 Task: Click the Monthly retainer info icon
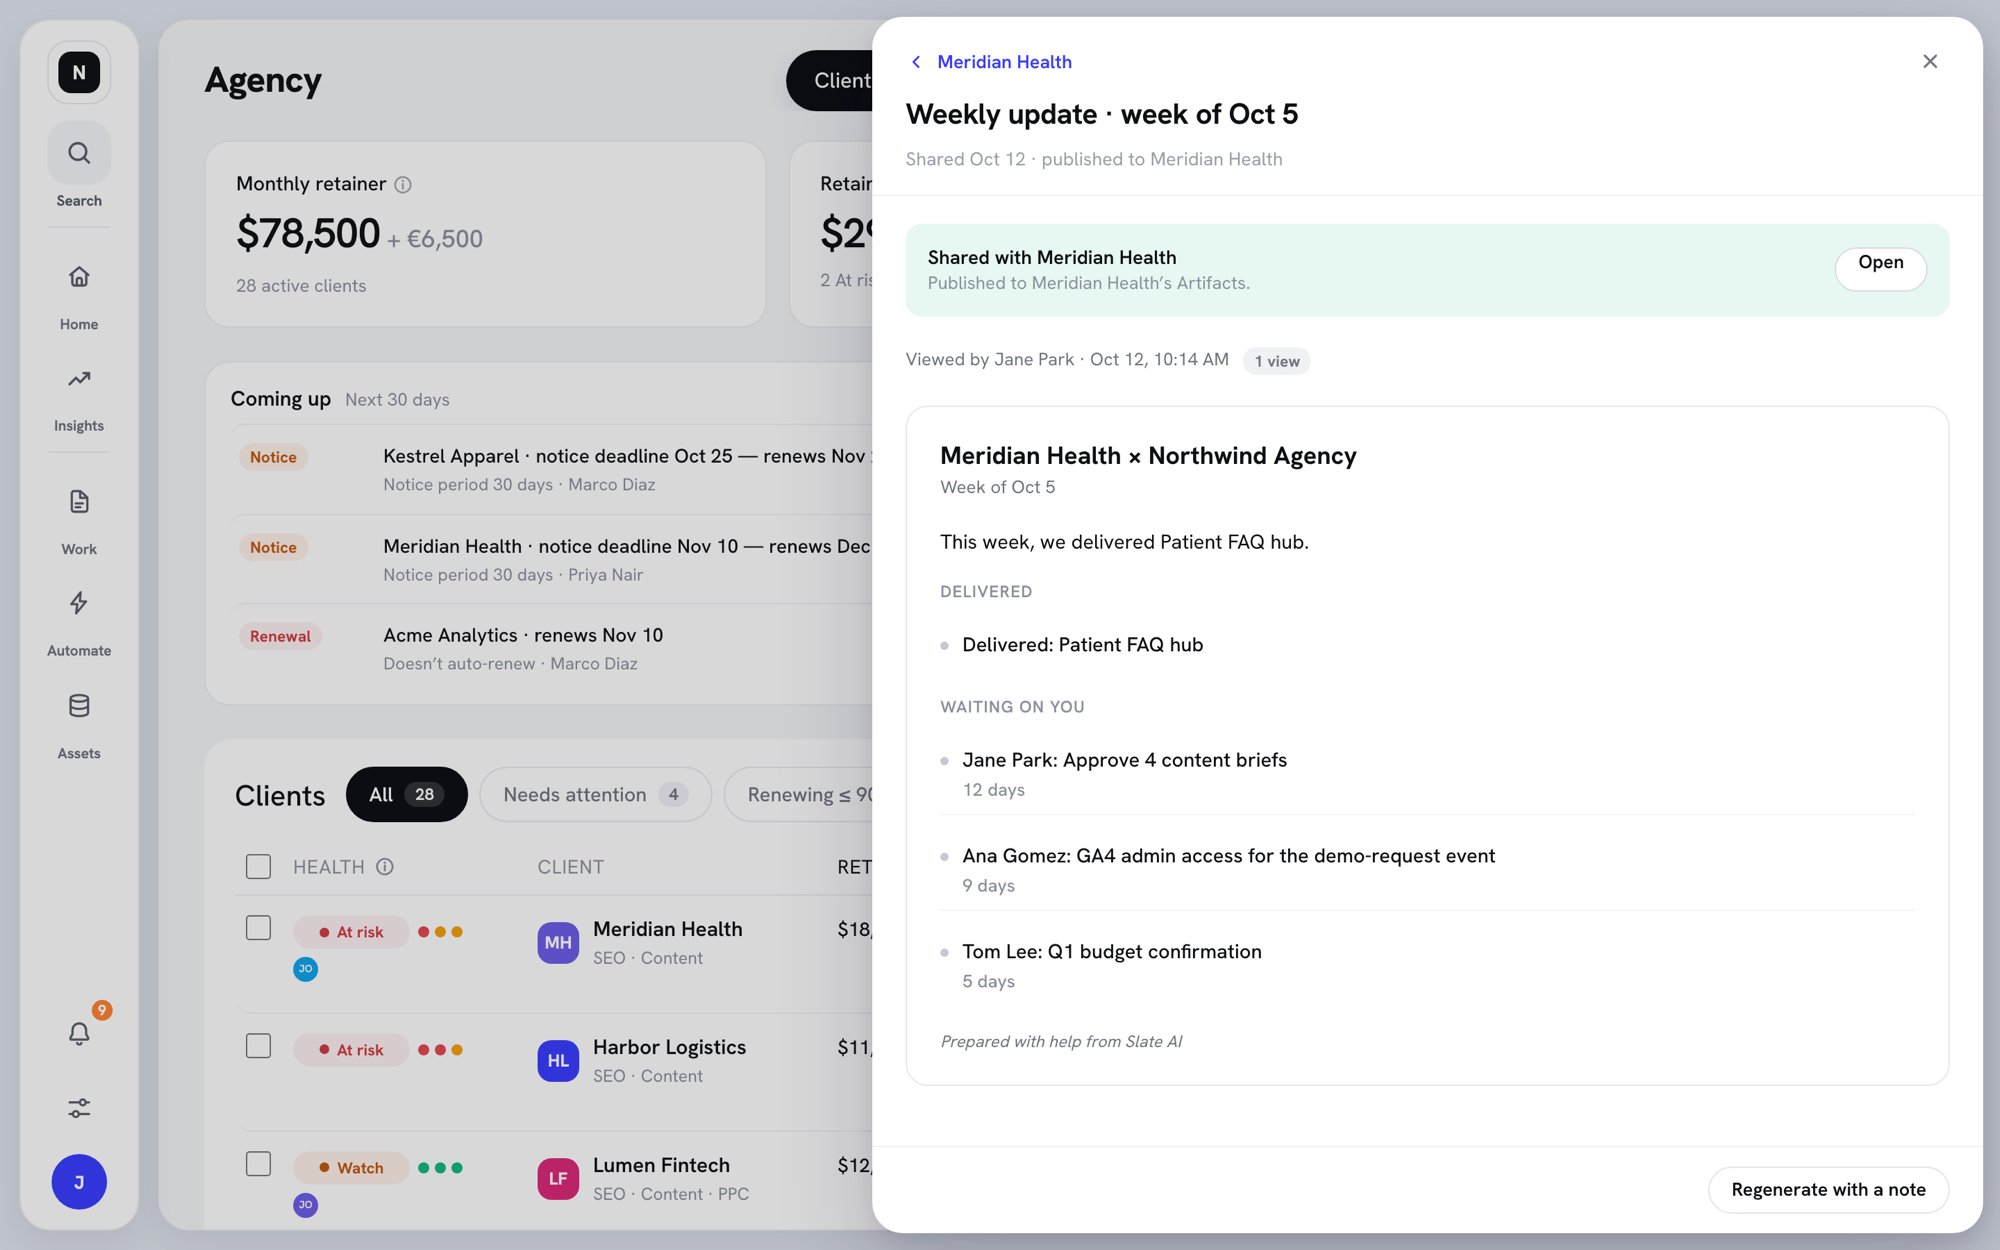point(402,185)
